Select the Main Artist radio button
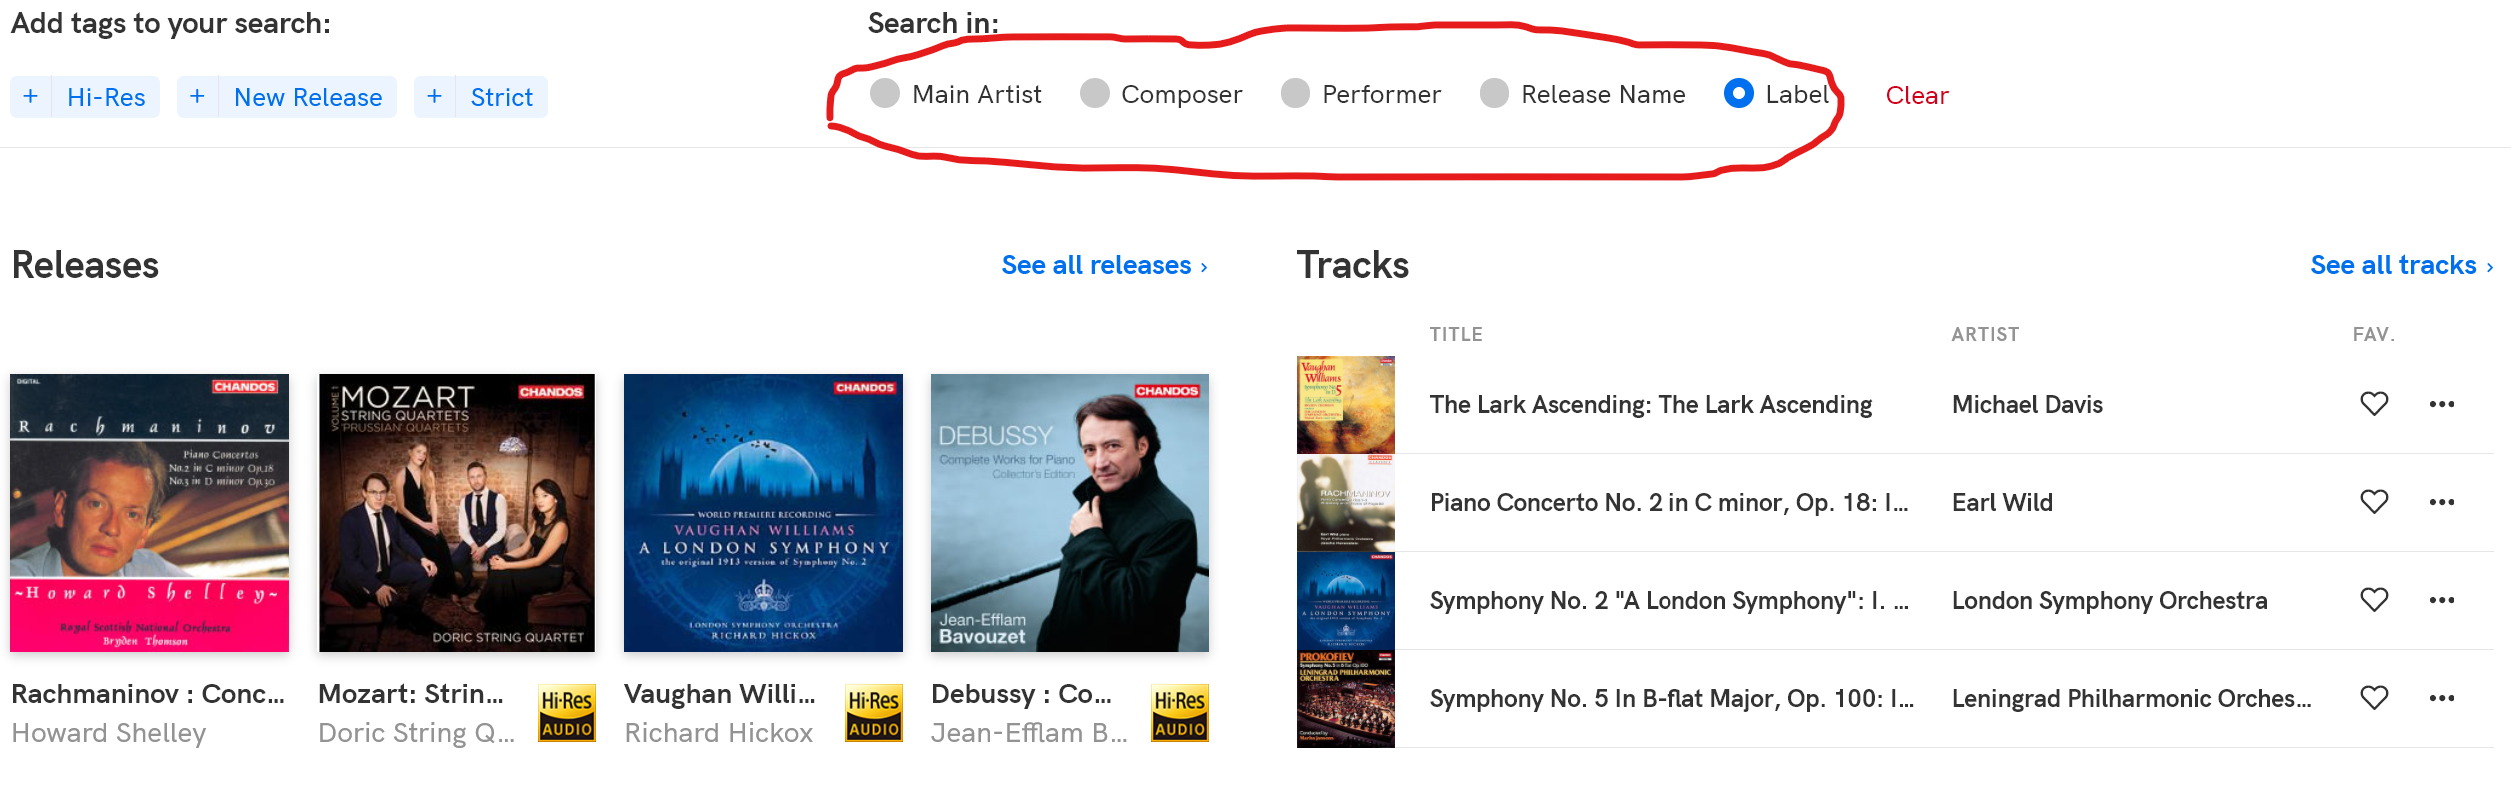 pyautogui.click(x=885, y=94)
